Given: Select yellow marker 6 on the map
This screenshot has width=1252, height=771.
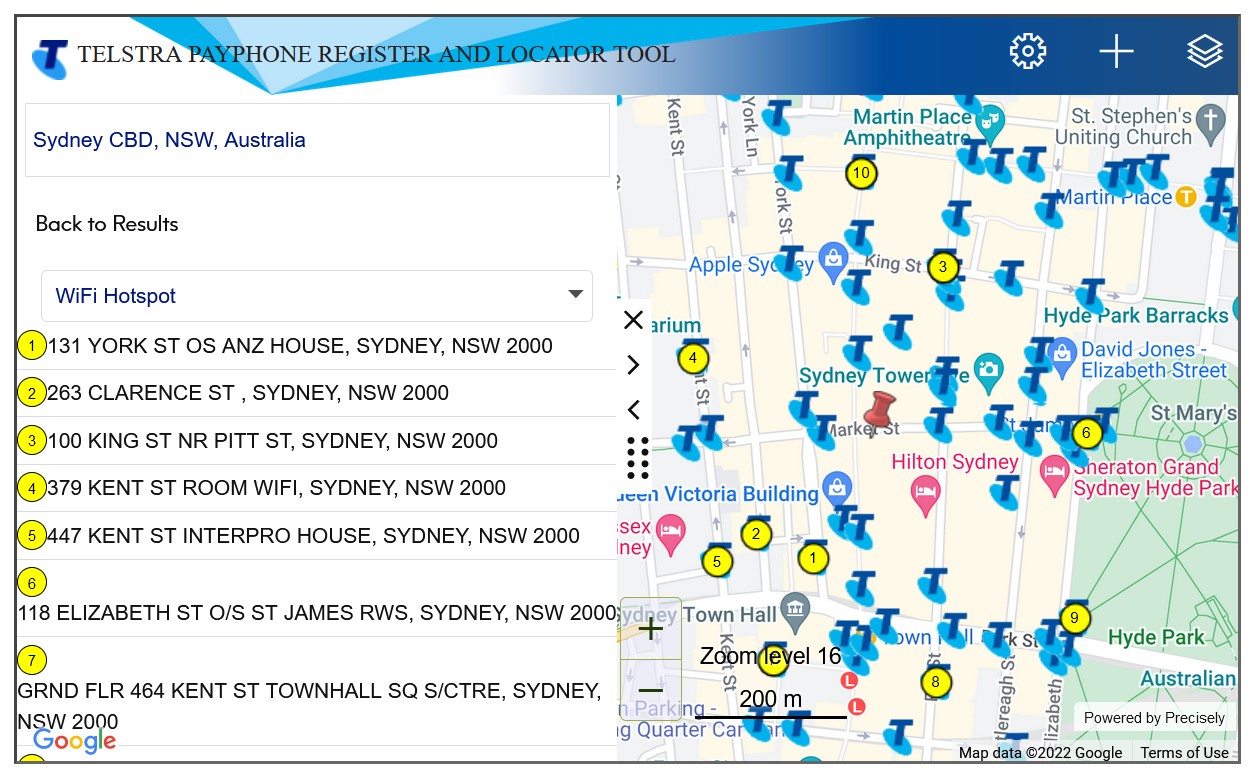Looking at the screenshot, I should (1086, 434).
